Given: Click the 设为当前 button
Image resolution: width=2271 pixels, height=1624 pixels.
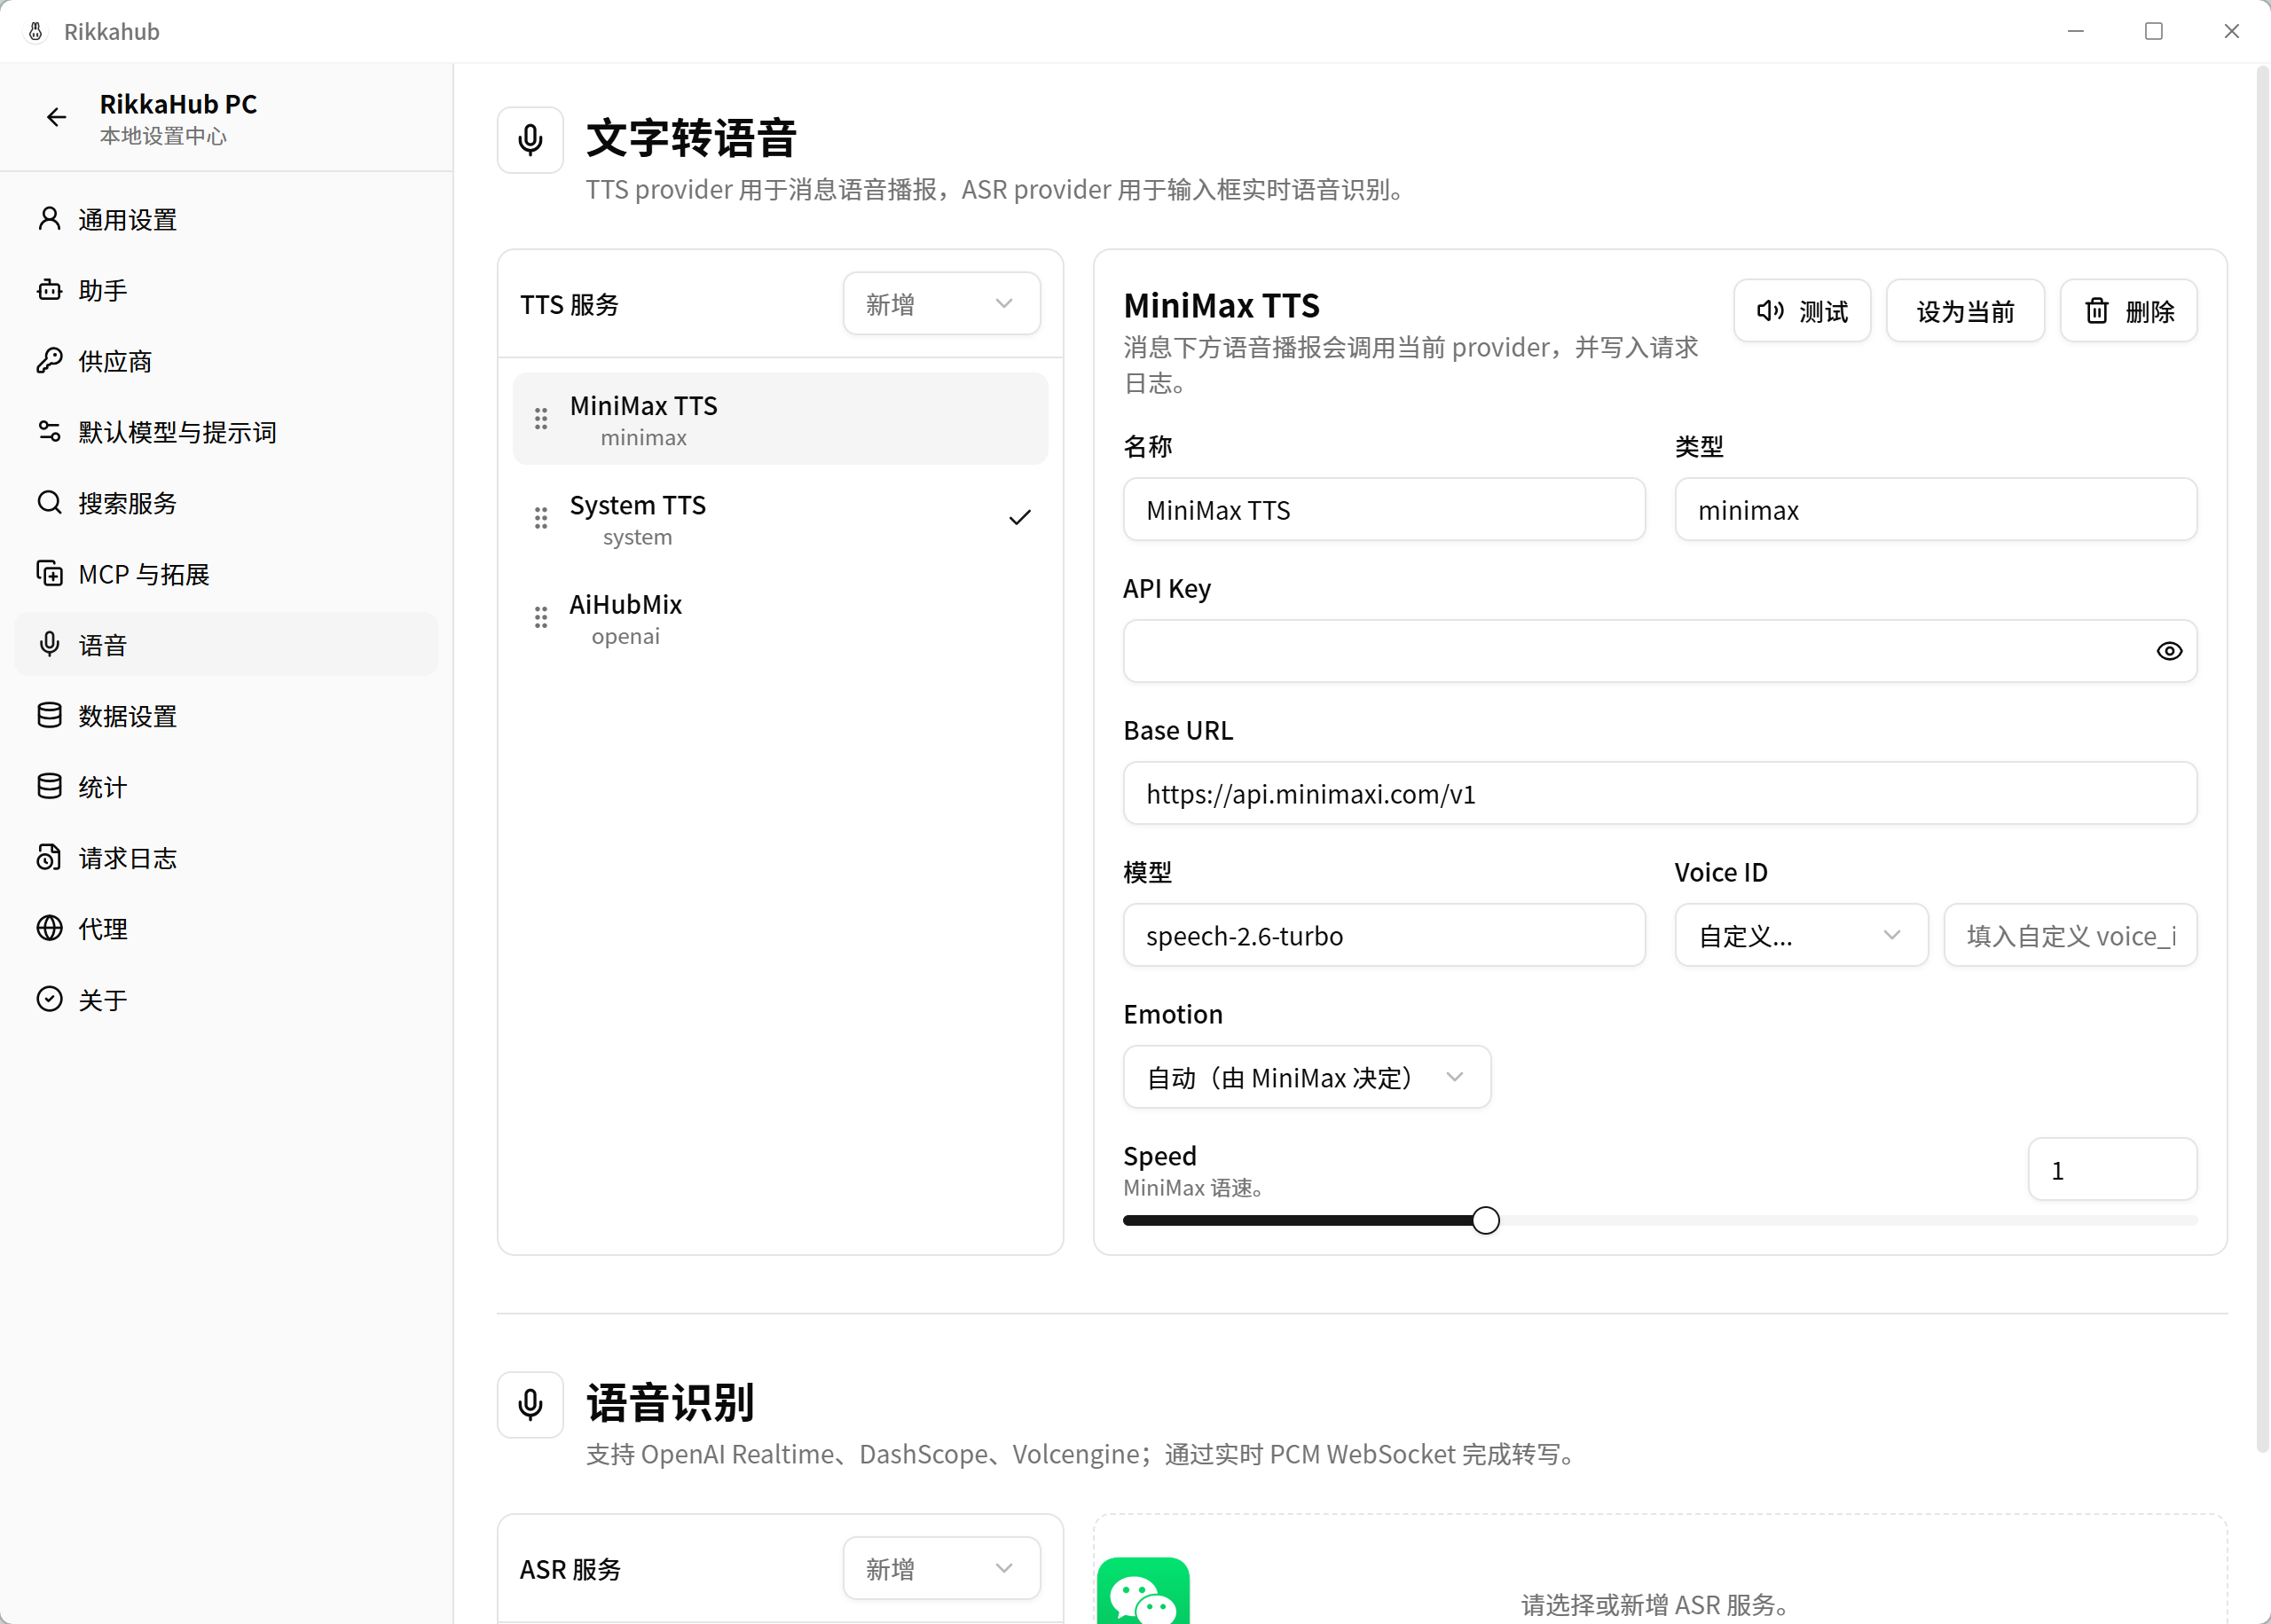Looking at the screenshot, I should [x=1965, y=311].
